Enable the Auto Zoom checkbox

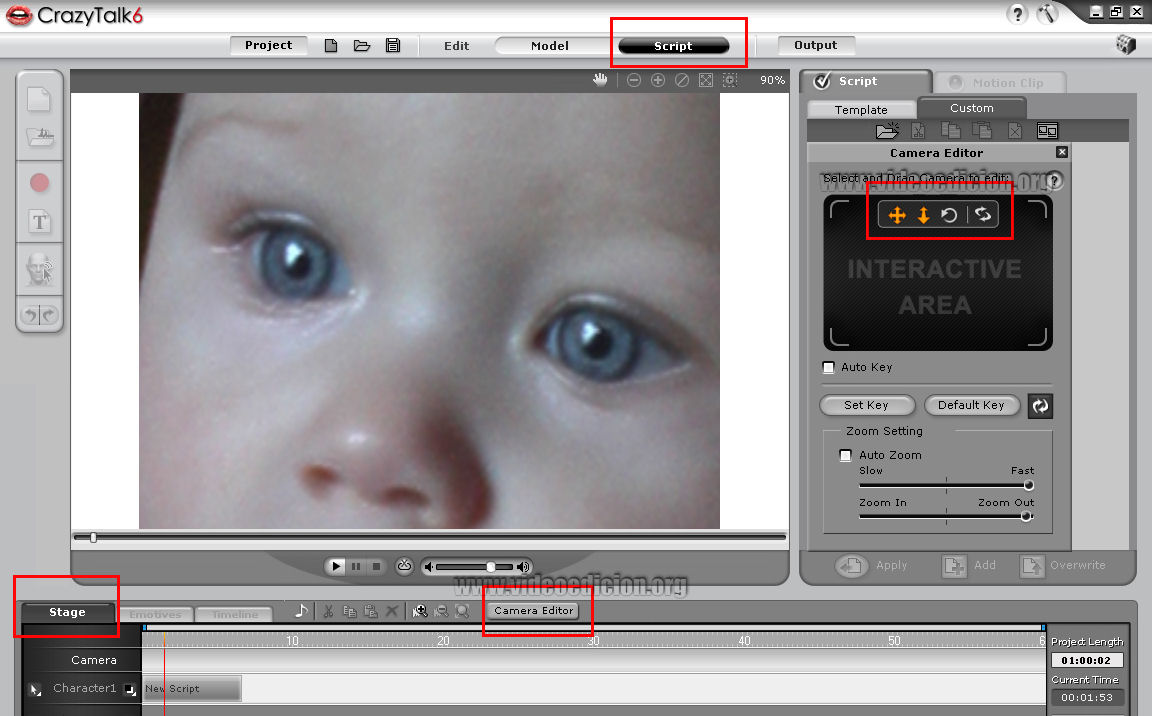point(845,455)
